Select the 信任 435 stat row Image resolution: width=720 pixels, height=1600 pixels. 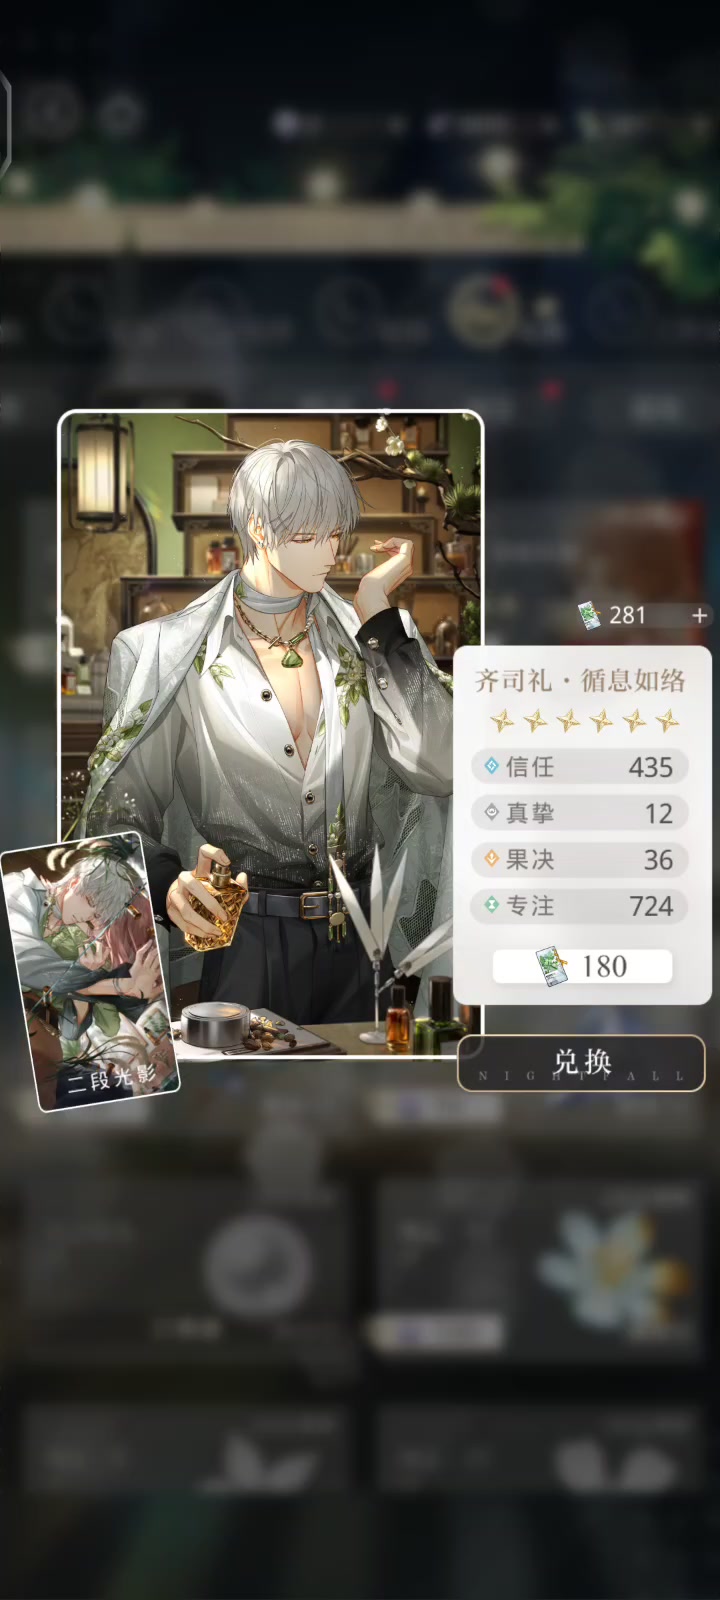tap(580, 767)
